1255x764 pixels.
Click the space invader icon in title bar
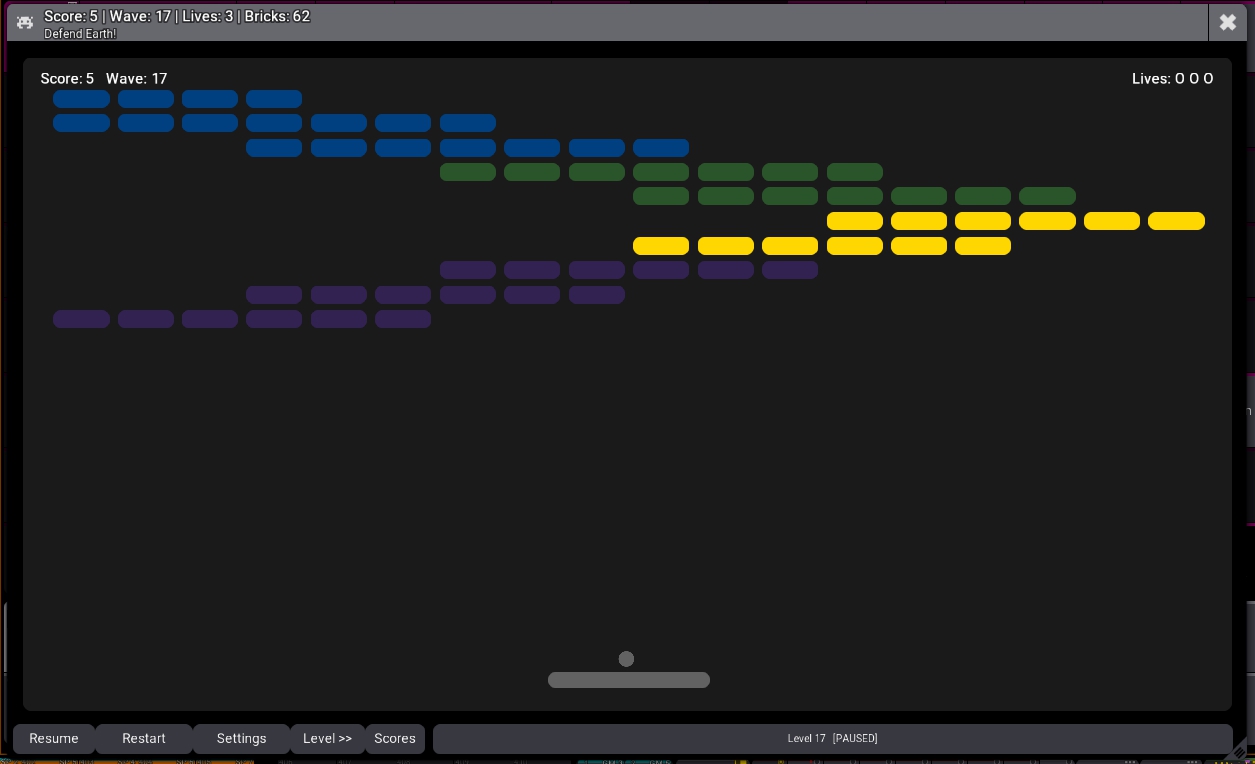coord(25,22)
